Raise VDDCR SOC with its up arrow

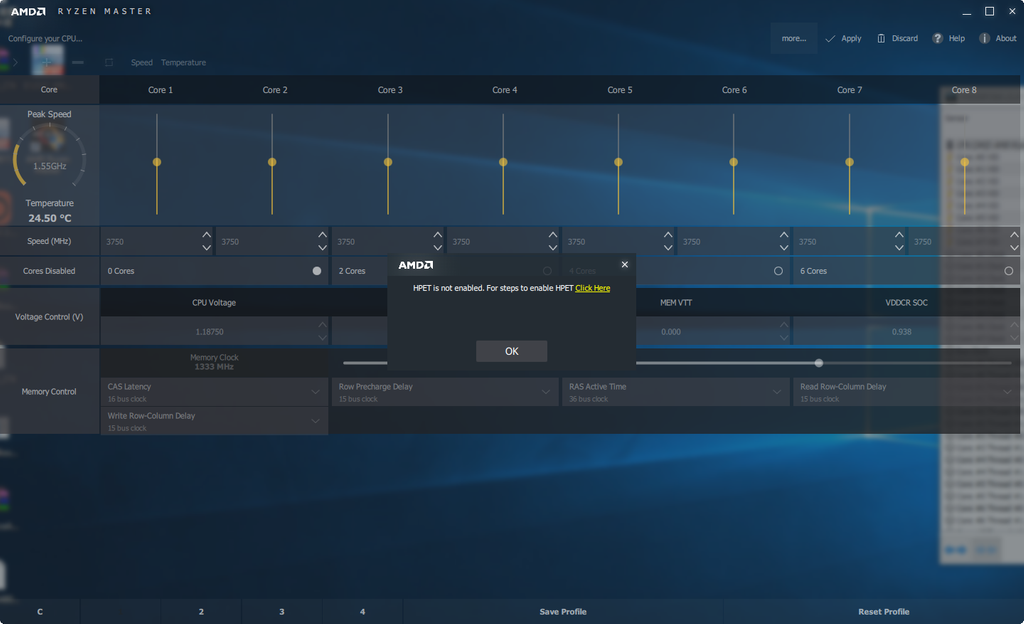(1014, 324)
